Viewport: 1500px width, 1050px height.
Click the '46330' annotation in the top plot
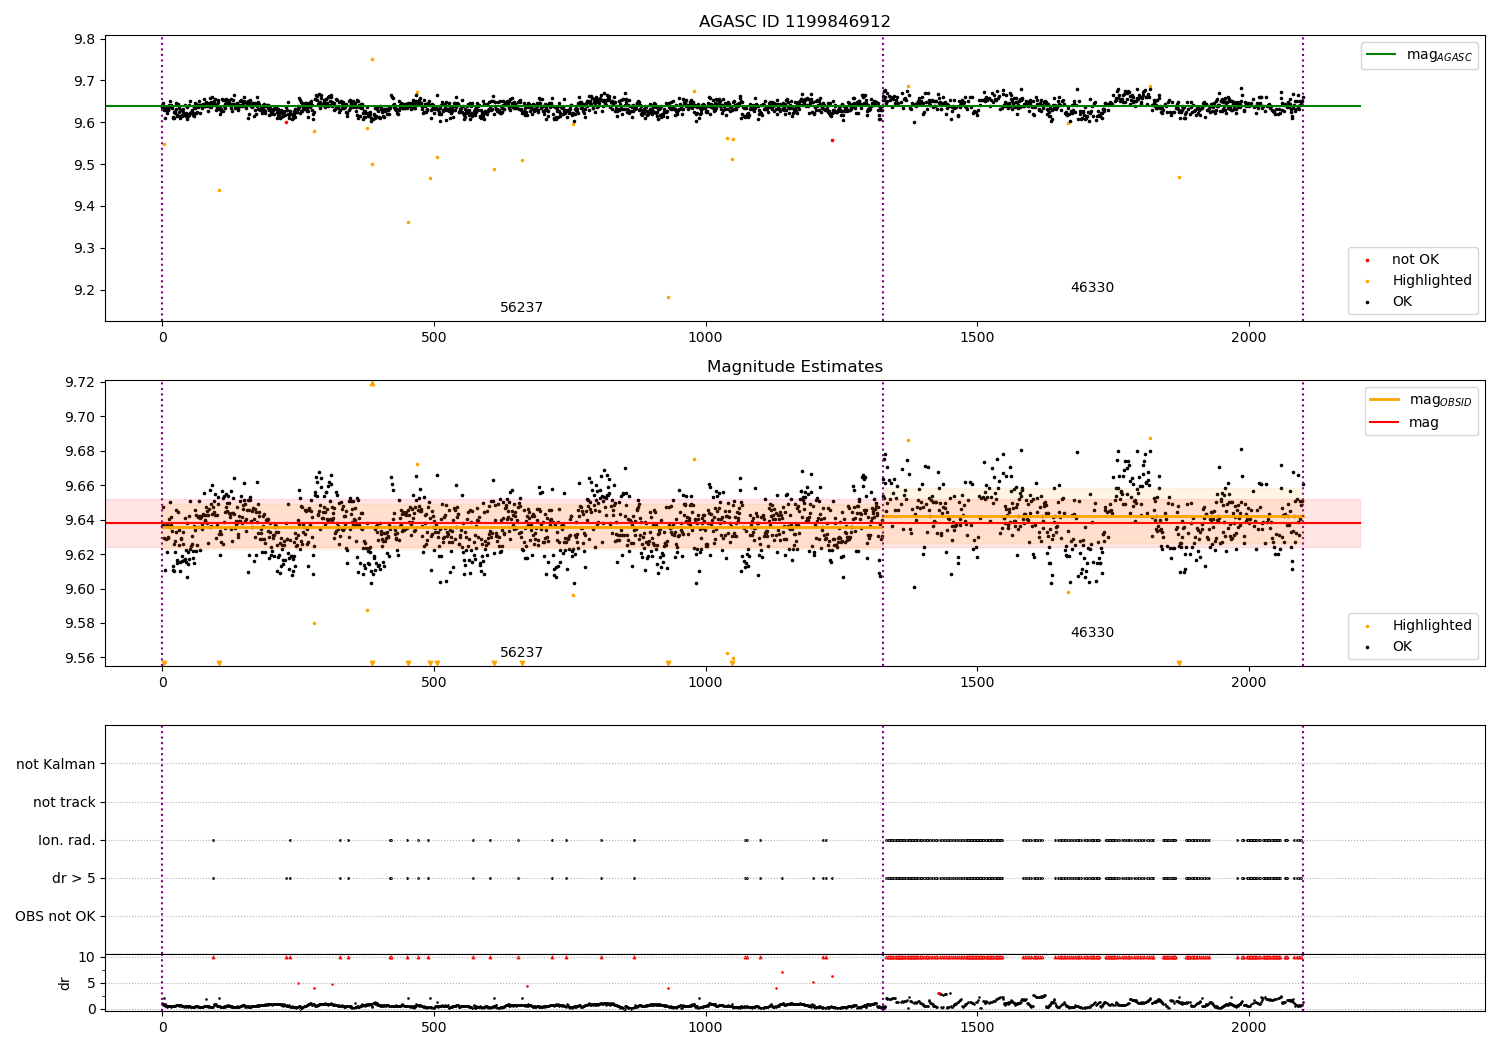[1092, 288]
